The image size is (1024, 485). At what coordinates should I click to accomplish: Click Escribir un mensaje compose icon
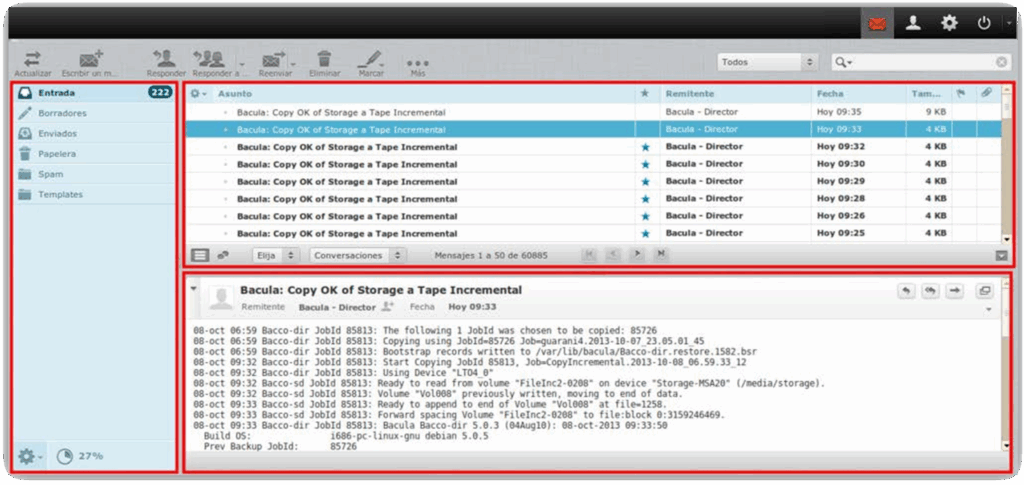(x=90, y=64)
